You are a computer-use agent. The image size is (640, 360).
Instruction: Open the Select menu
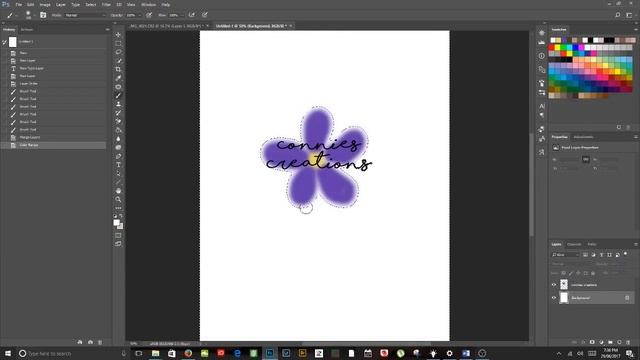pyautogui.click(x=91, y=4)
